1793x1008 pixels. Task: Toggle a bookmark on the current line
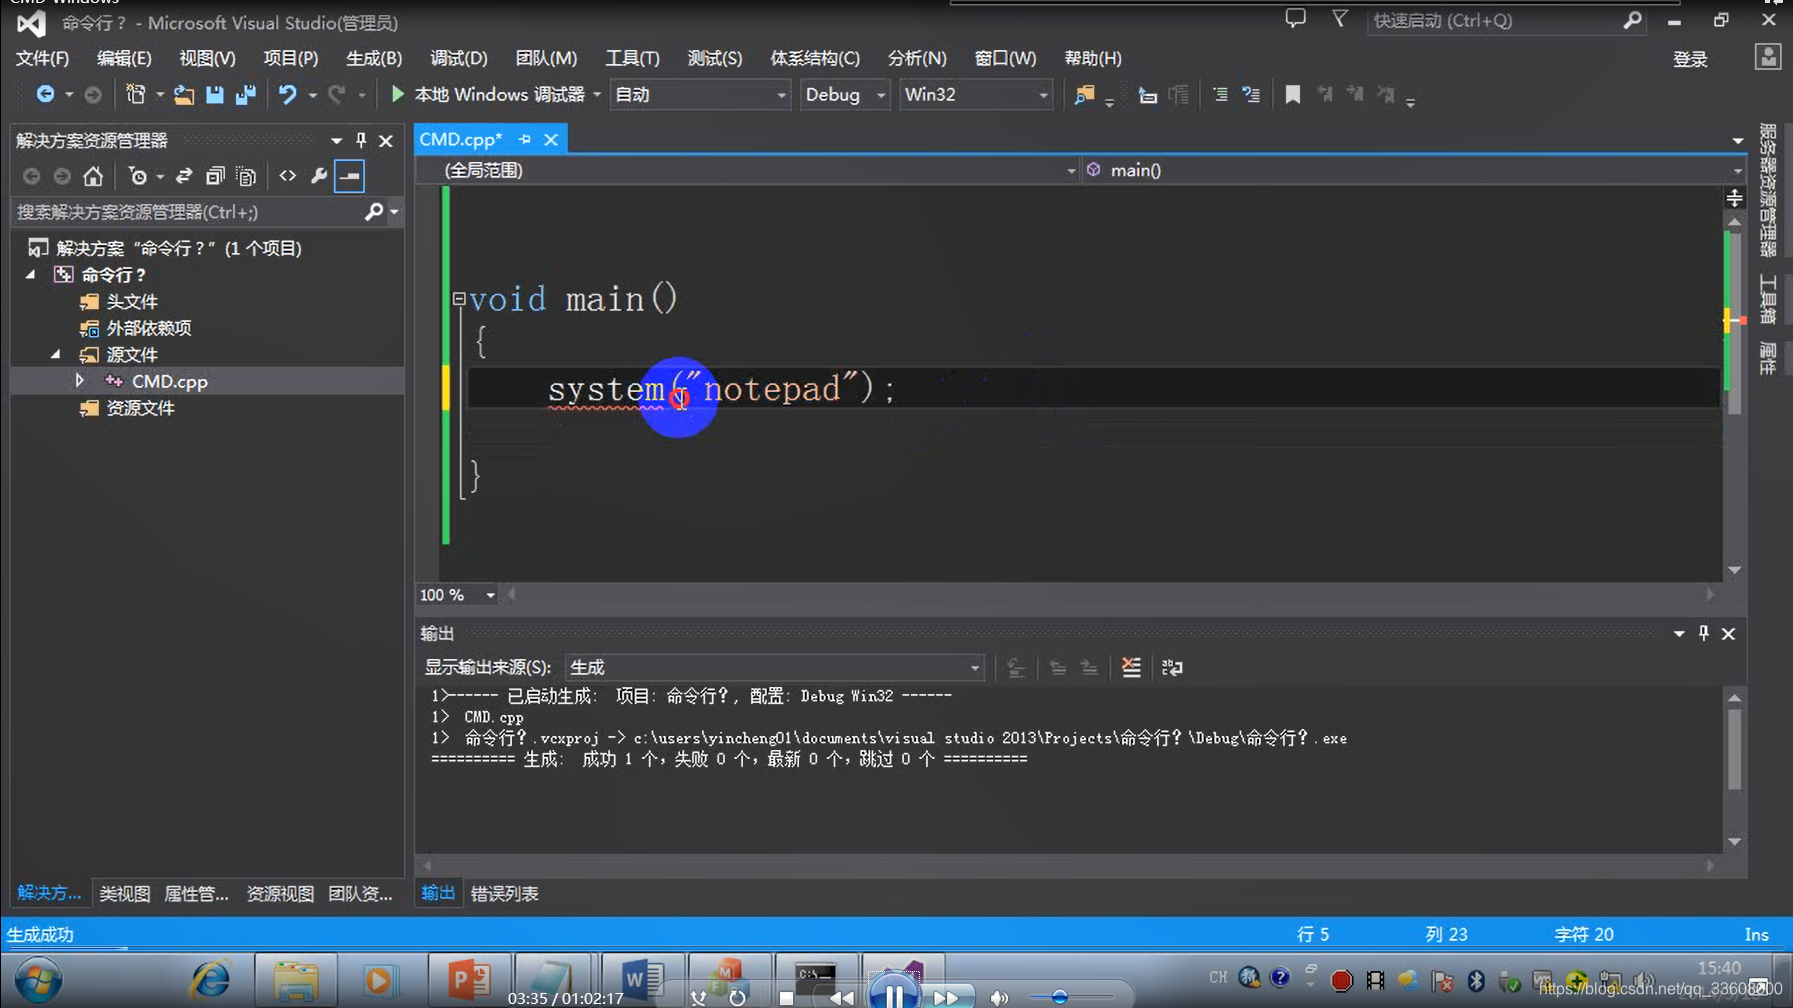coord(1292,94)
